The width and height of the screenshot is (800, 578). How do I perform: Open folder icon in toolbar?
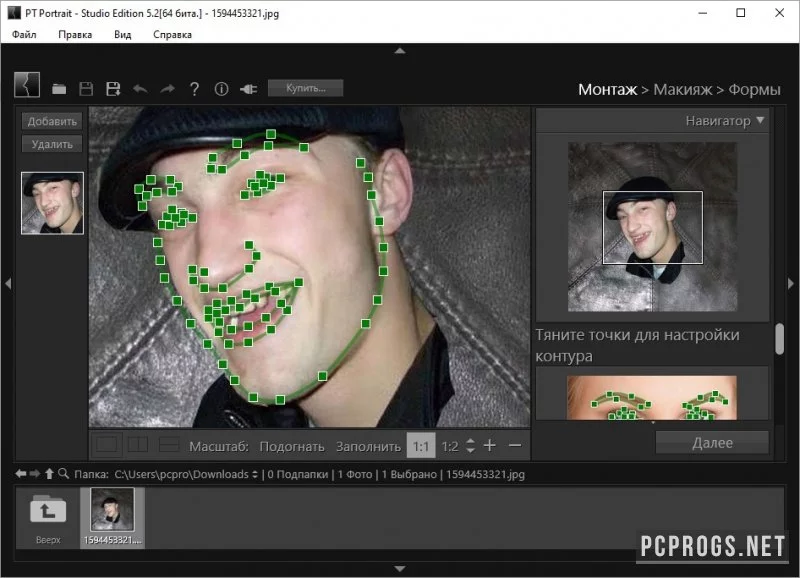[x=59, y=89]
